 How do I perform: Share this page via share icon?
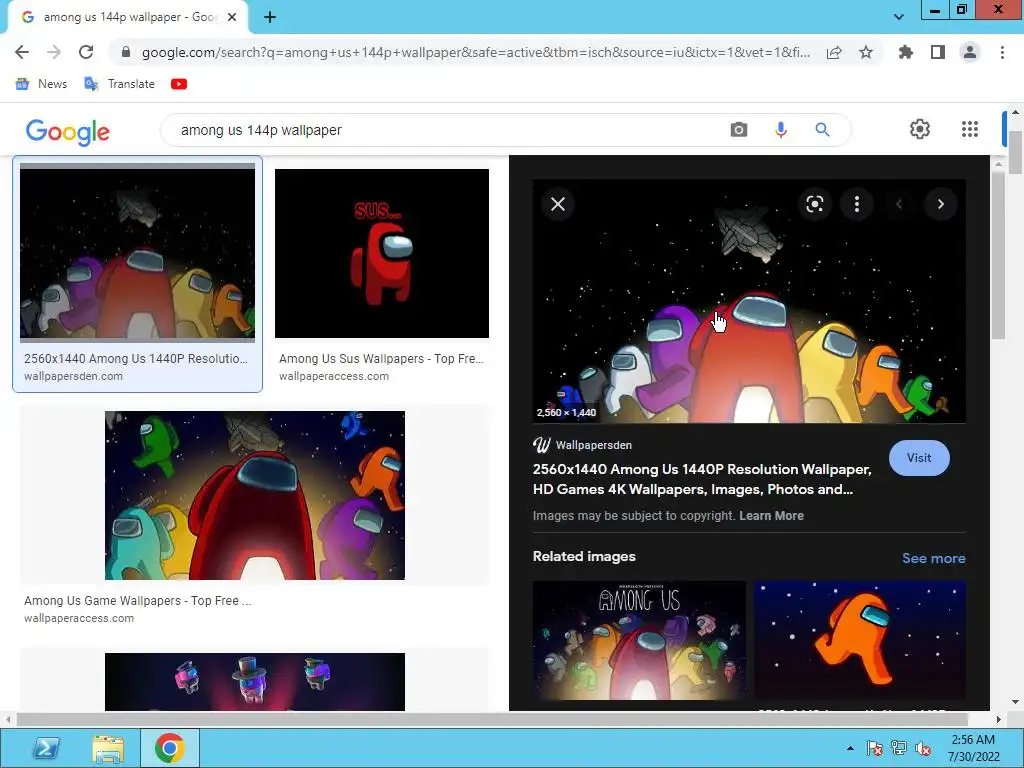pyautogui.click(x=834, y=52)
